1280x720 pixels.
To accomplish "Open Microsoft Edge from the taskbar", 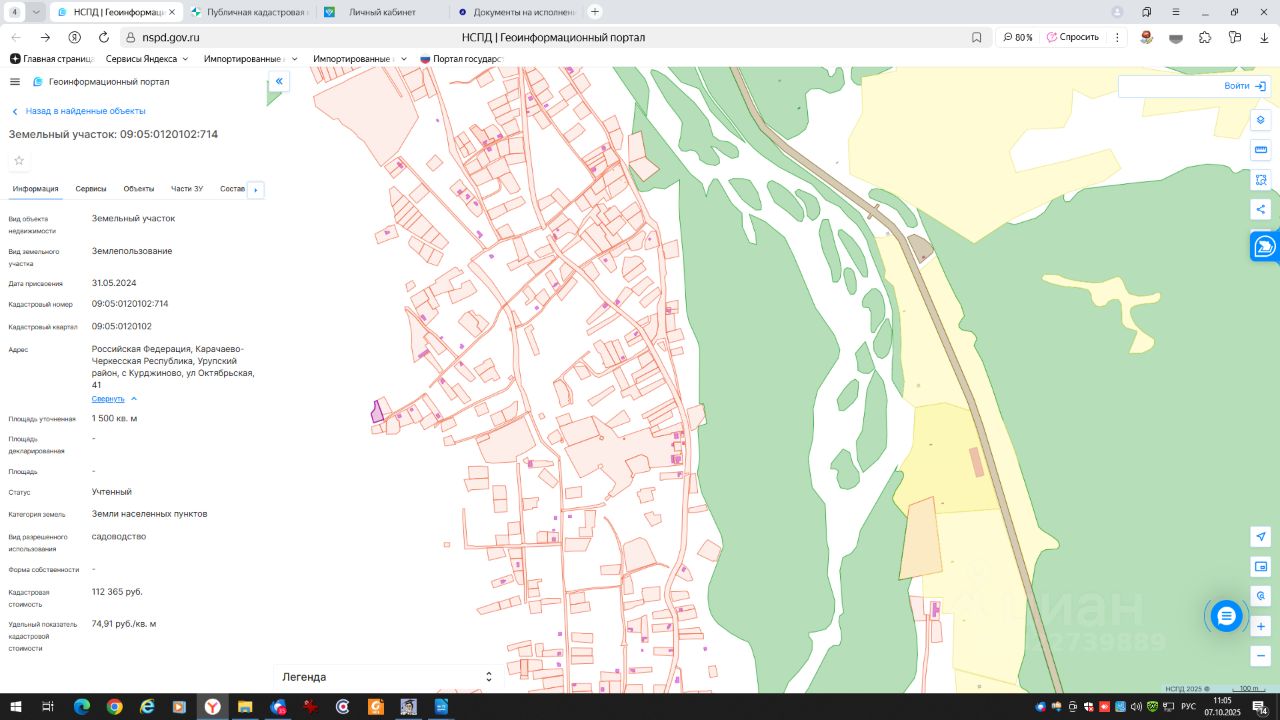I will coord(82,707).
